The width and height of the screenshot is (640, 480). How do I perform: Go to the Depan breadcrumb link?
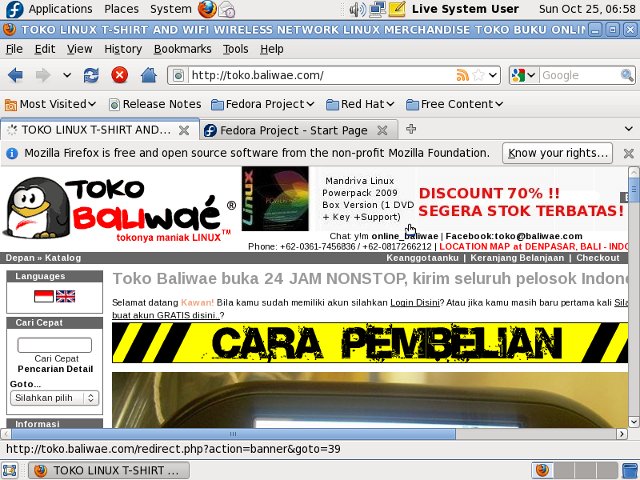[20, 258]
